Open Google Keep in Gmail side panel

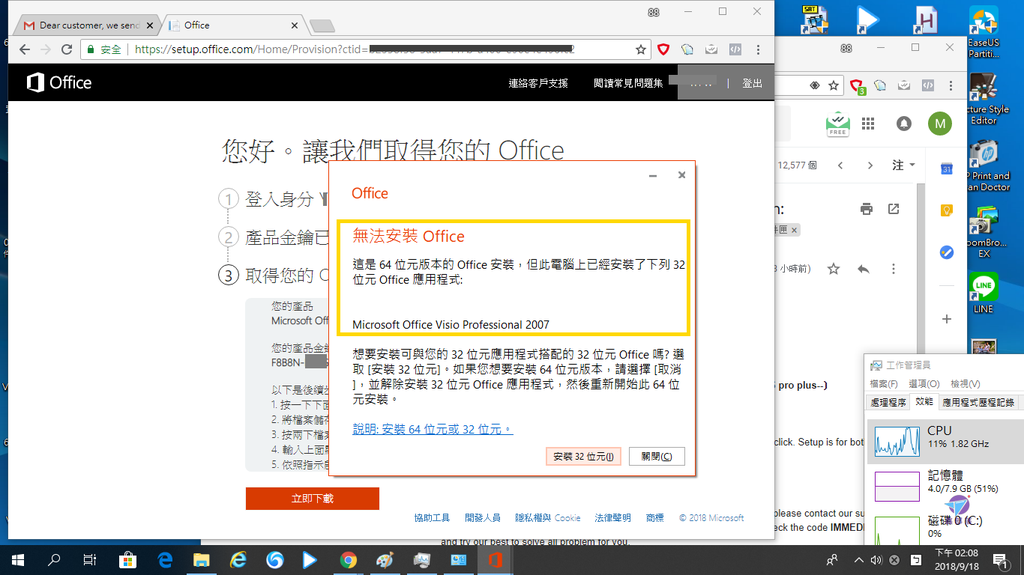[946, 210]
